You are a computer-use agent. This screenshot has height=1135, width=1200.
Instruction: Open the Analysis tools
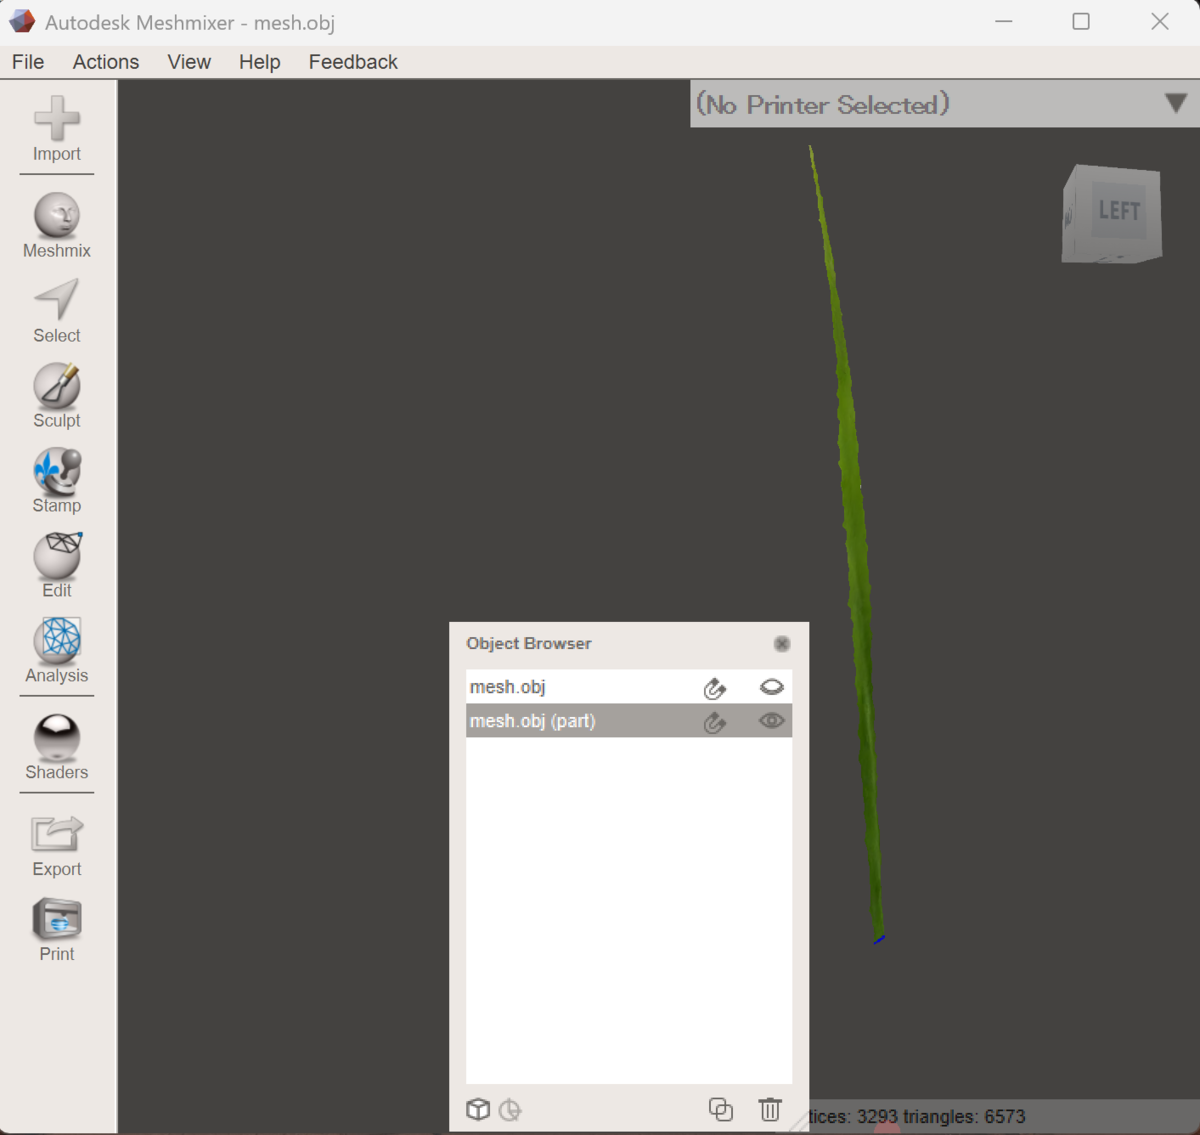tap(56, 651)
